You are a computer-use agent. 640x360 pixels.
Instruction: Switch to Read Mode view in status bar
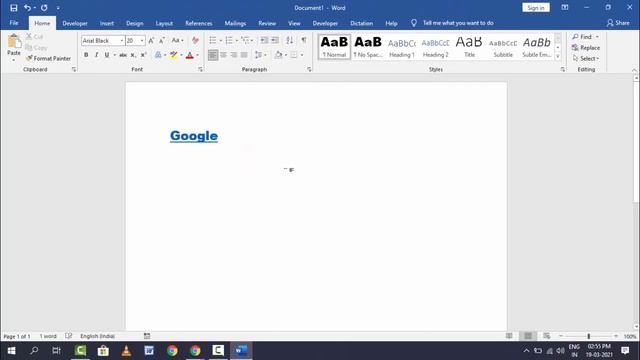click(509, 336)
